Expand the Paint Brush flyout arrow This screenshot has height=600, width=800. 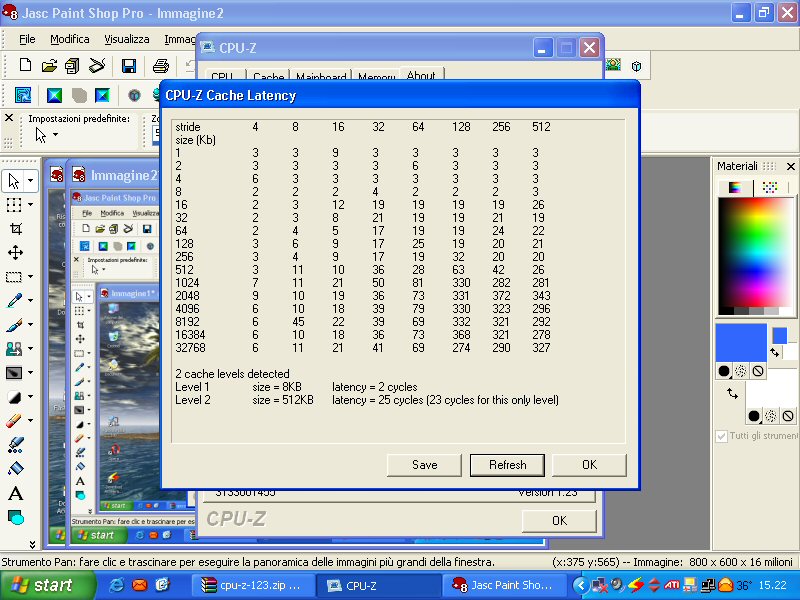(31, 324)
